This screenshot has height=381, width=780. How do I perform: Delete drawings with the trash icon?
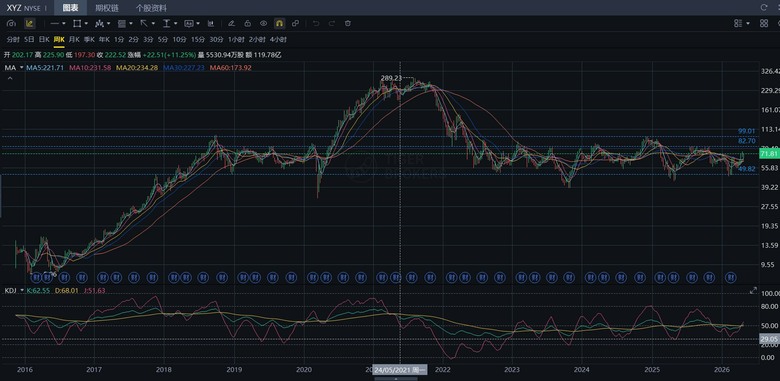tap(348, 23)
